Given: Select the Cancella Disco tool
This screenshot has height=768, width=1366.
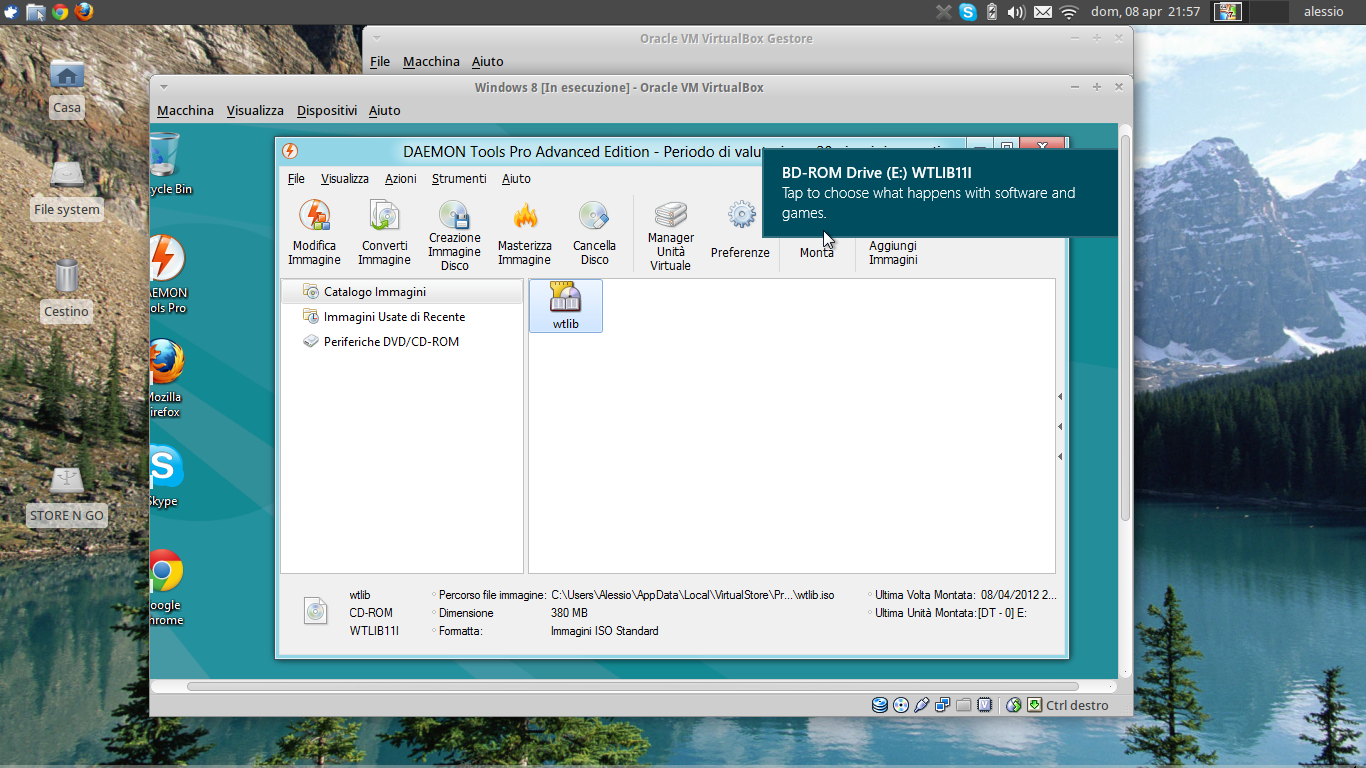Looking at the screenshot, I should click(594, 230).
